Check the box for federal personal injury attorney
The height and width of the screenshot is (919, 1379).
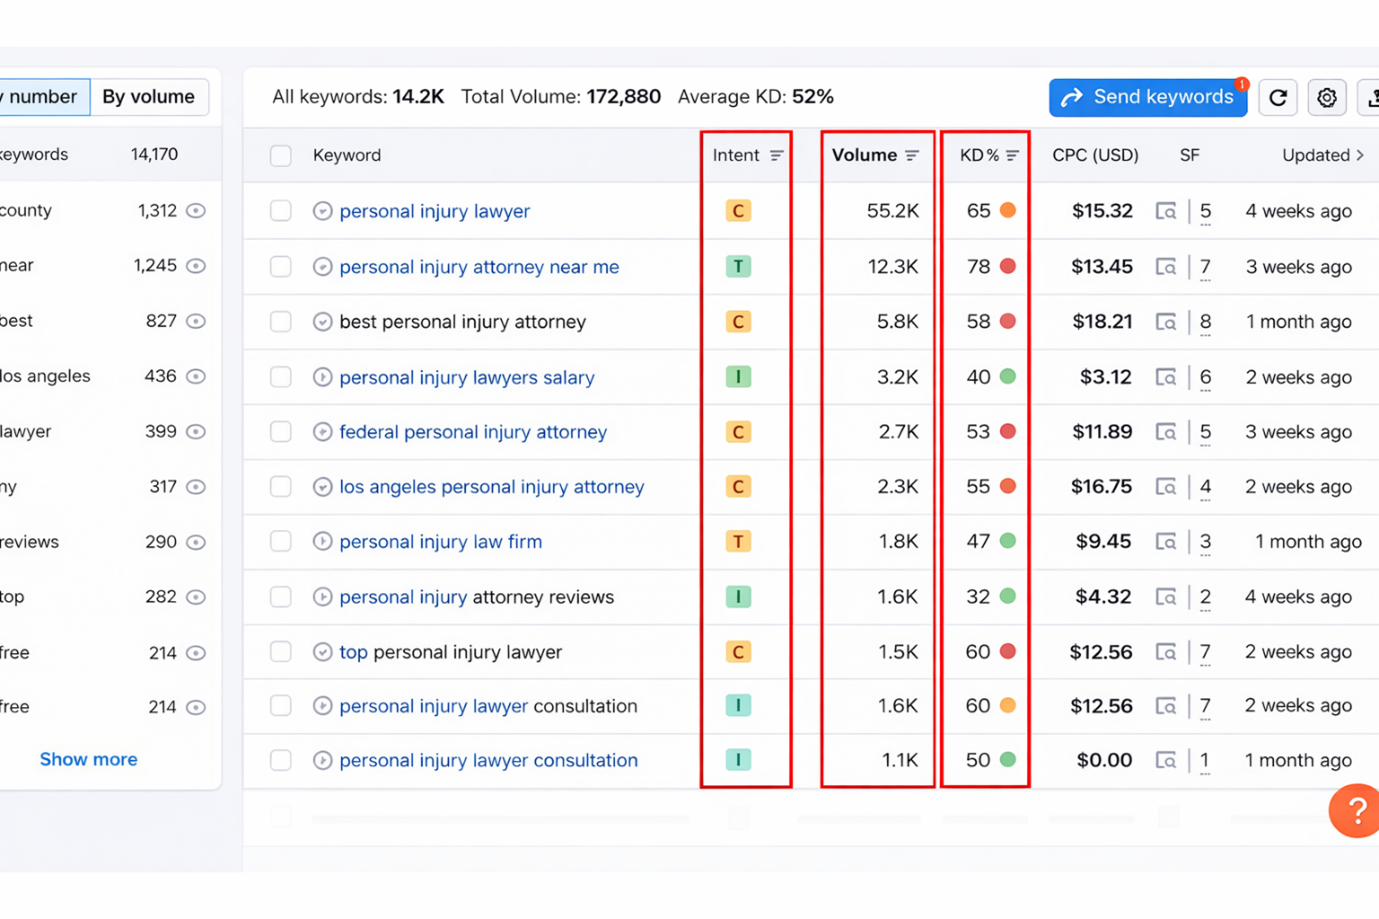tap(281, 432)
